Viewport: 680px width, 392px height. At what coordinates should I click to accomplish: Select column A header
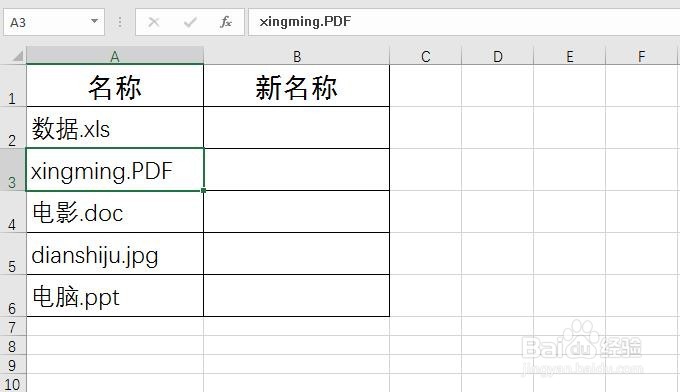(x=115, y=56)
